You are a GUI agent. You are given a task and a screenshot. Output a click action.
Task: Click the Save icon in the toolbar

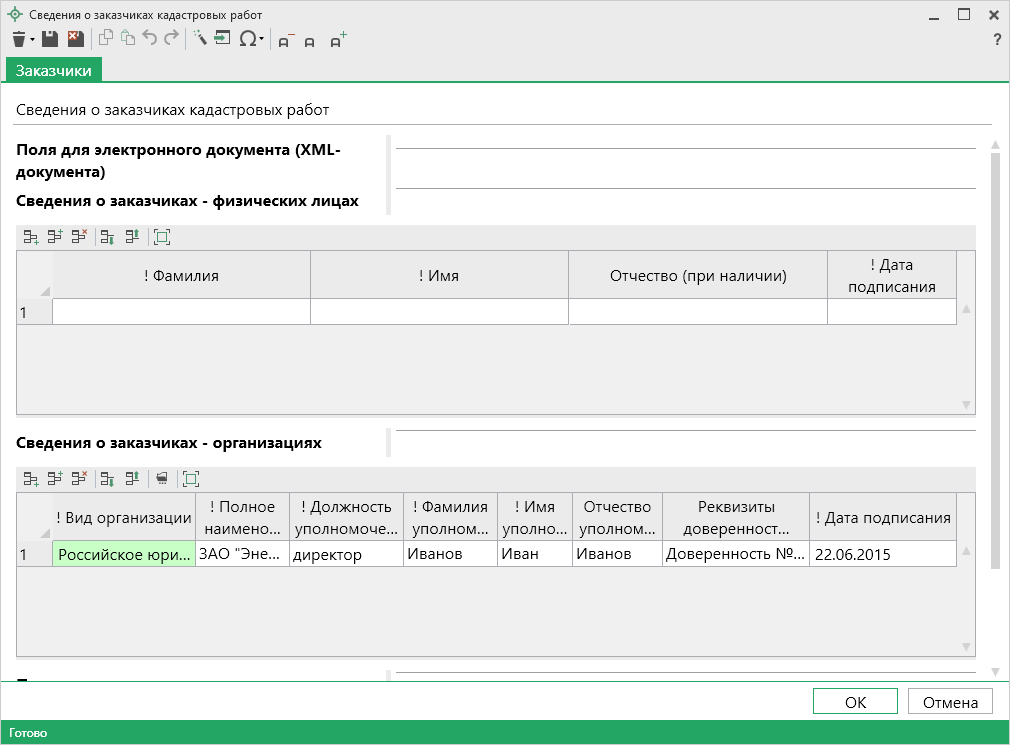50,39
